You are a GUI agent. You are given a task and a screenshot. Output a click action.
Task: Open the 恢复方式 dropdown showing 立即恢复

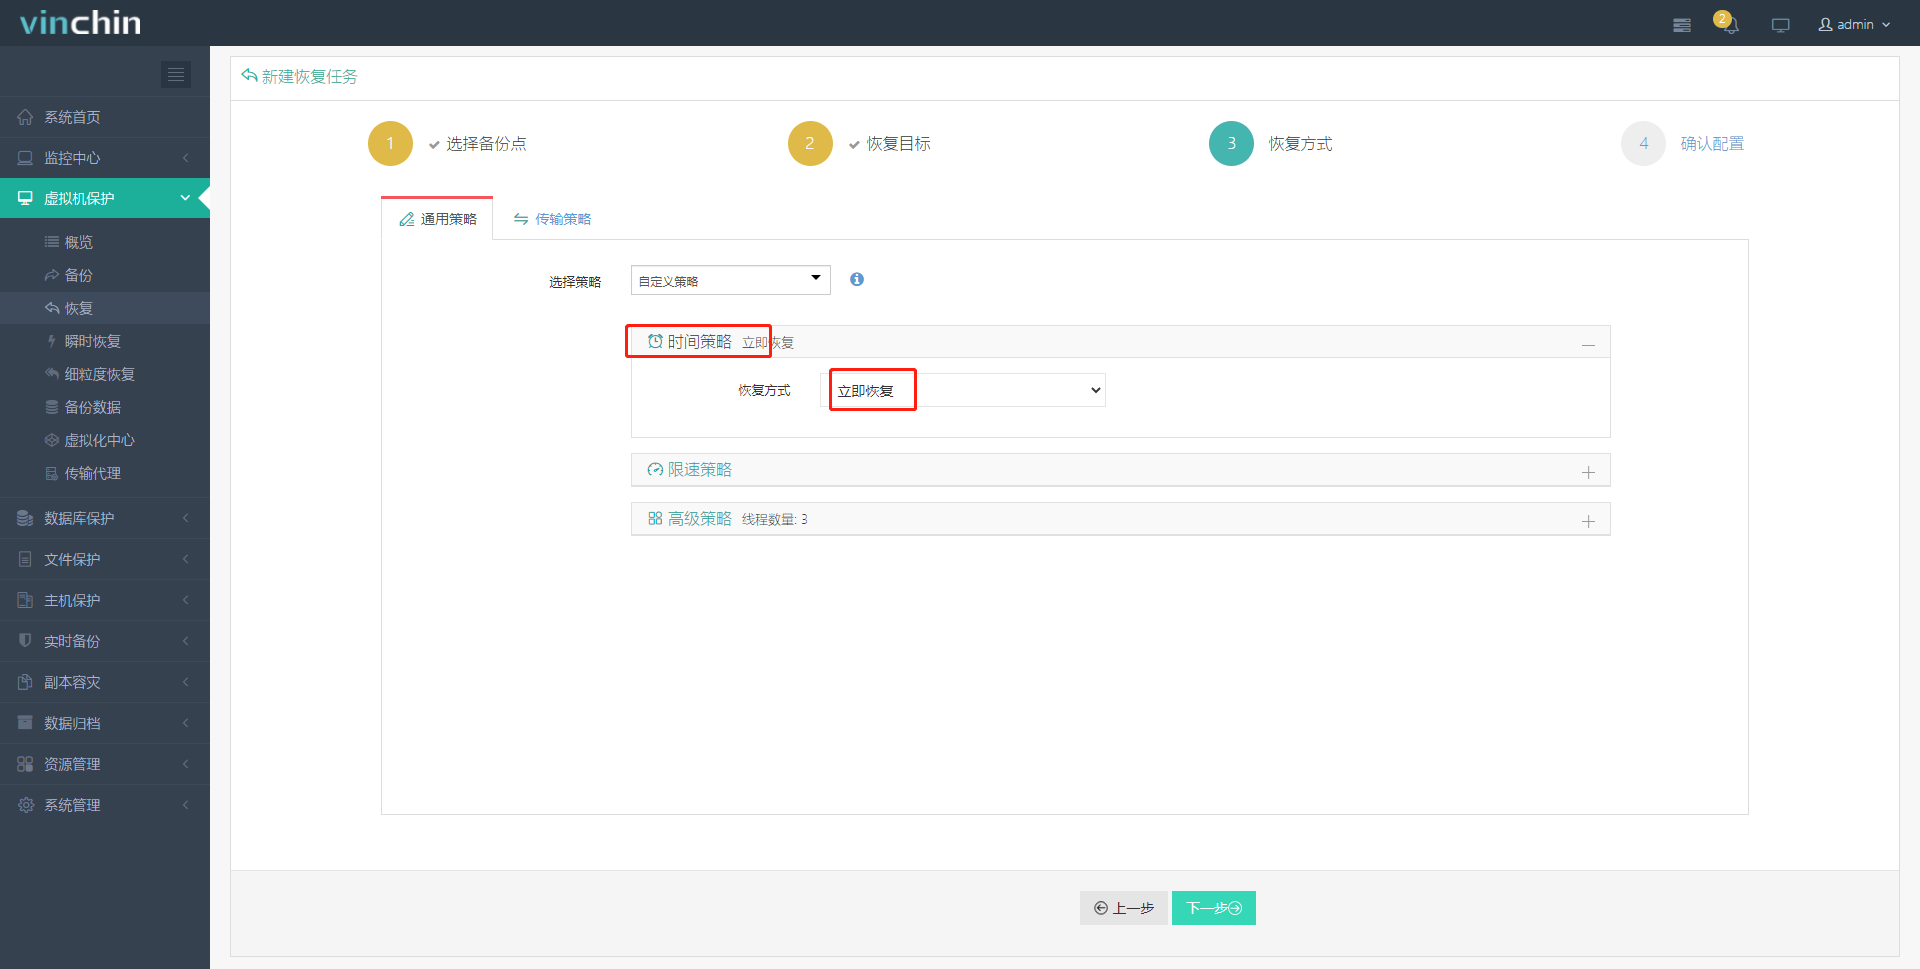965,389
